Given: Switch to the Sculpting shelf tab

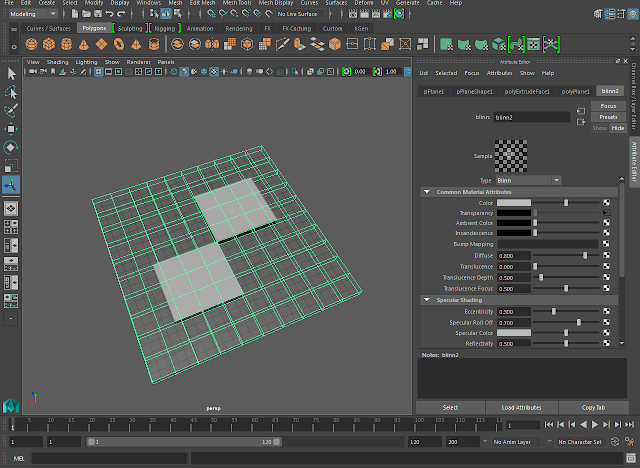Looking at the screenshot, I should 130,29.
